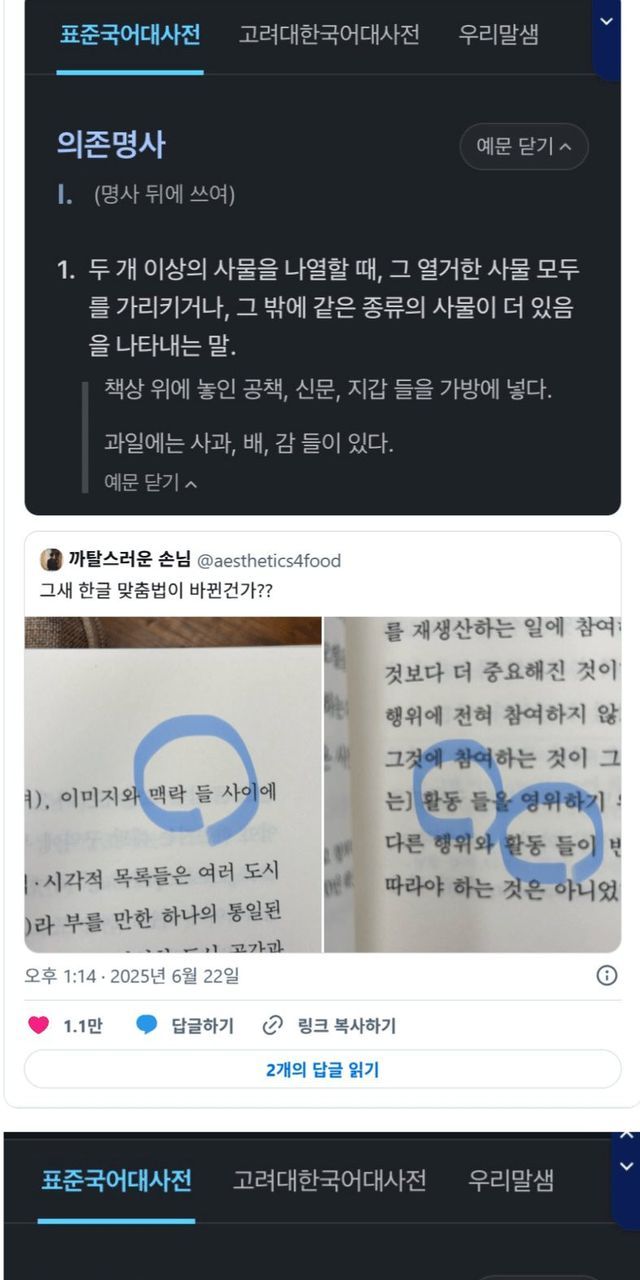Select the top 표준국어대사전 tab
This screenshot has width=640, height=1280.
(x=130, y=35)
